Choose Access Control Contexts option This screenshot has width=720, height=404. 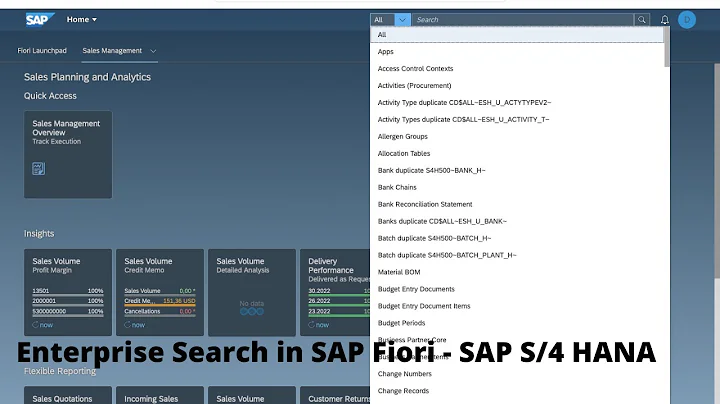[x=517, y=68]
